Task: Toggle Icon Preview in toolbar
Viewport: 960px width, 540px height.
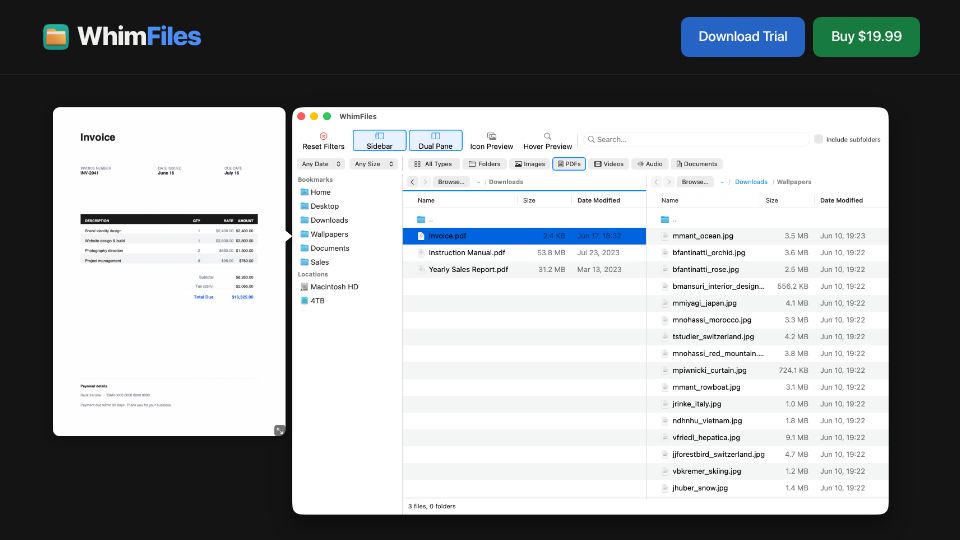Action: (x=491, y=140)
